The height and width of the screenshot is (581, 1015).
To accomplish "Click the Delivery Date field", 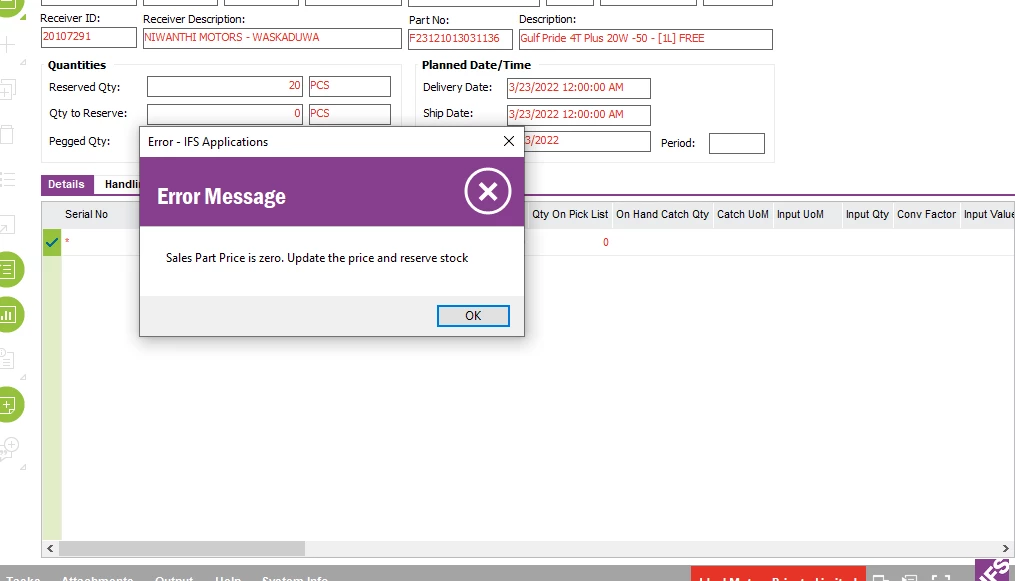I will 579,88.
